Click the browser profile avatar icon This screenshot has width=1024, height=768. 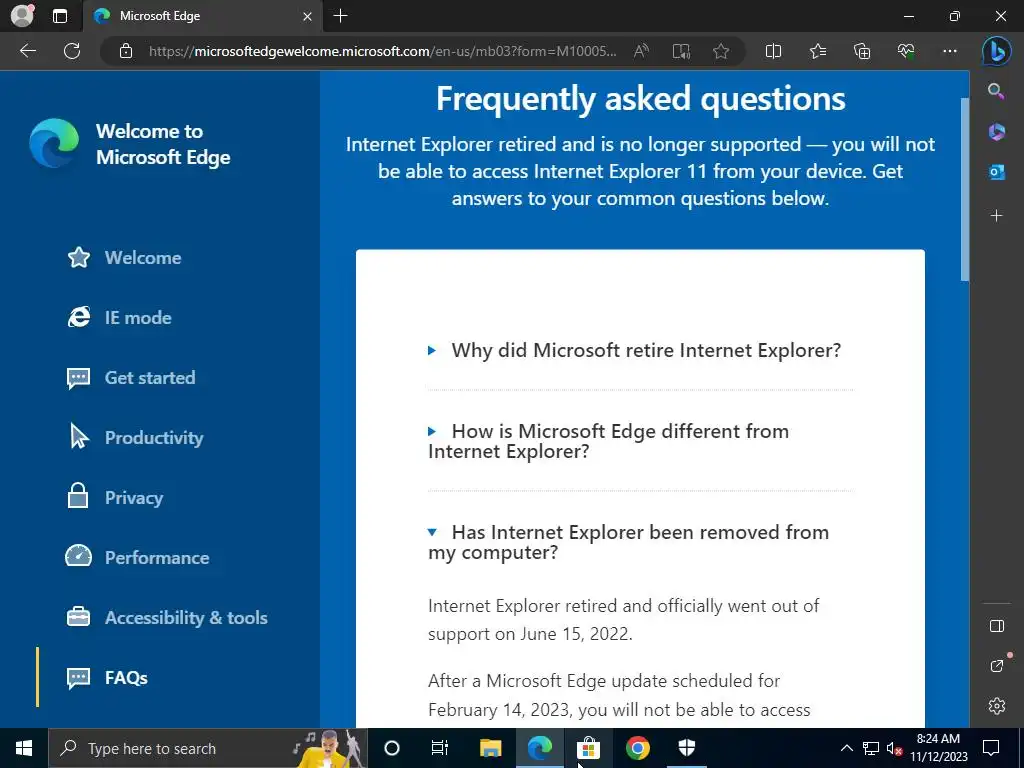[22, 16]
